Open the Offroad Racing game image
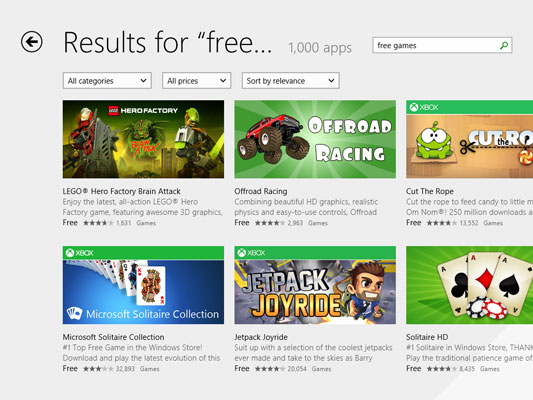Viewport: 533px width, 400px height. [x=315, y=139]
